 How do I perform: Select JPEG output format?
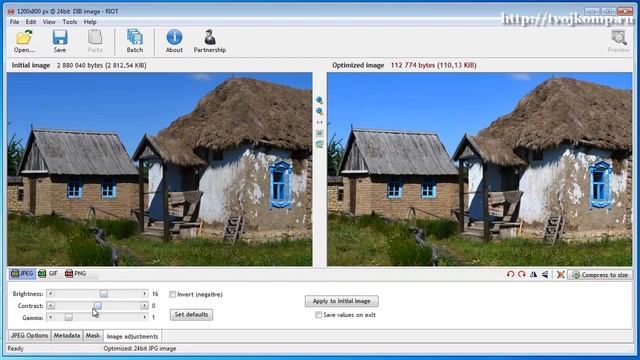22,273
